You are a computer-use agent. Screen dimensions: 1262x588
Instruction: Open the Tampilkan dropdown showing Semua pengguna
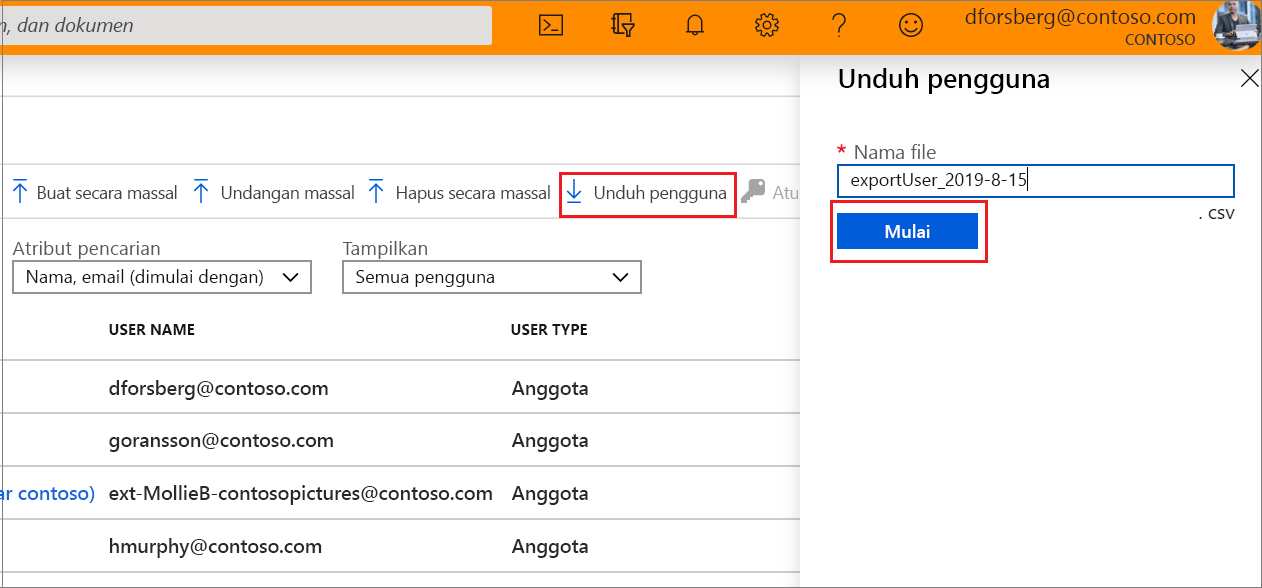tap(491, 277)
